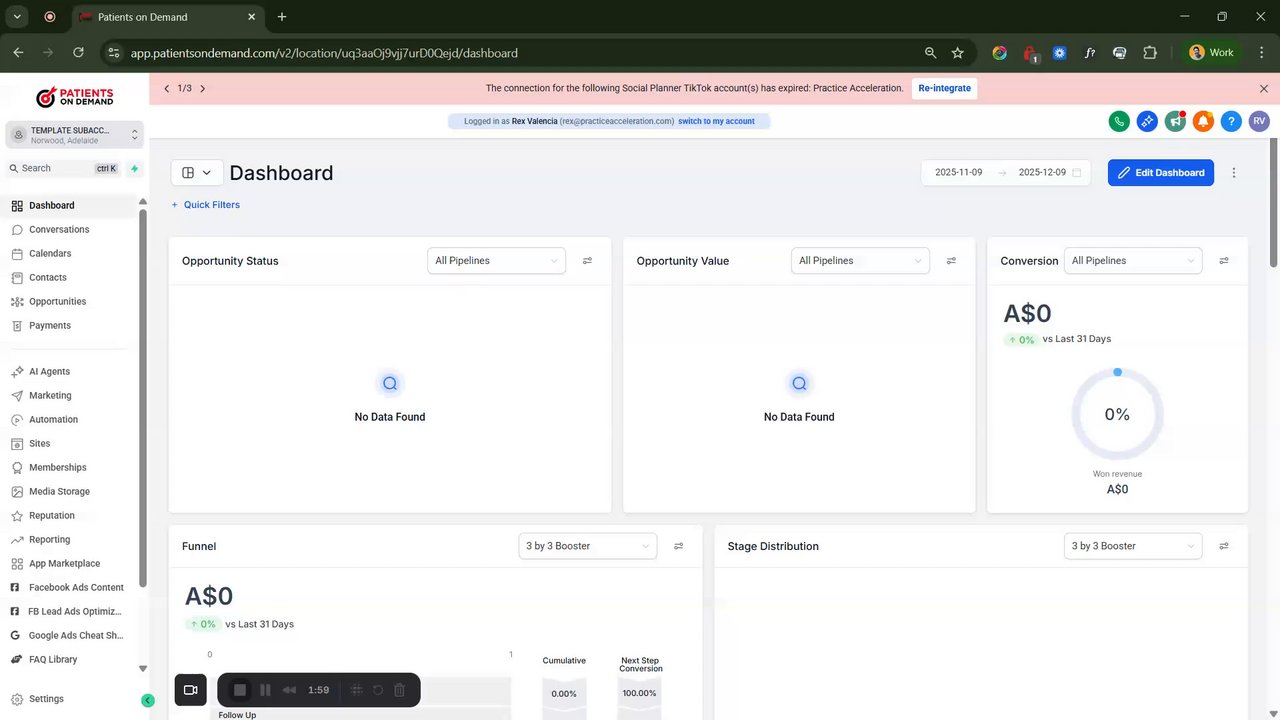
Task: Open filter settings for Opportunity Status widget
Action: point(587,261)
